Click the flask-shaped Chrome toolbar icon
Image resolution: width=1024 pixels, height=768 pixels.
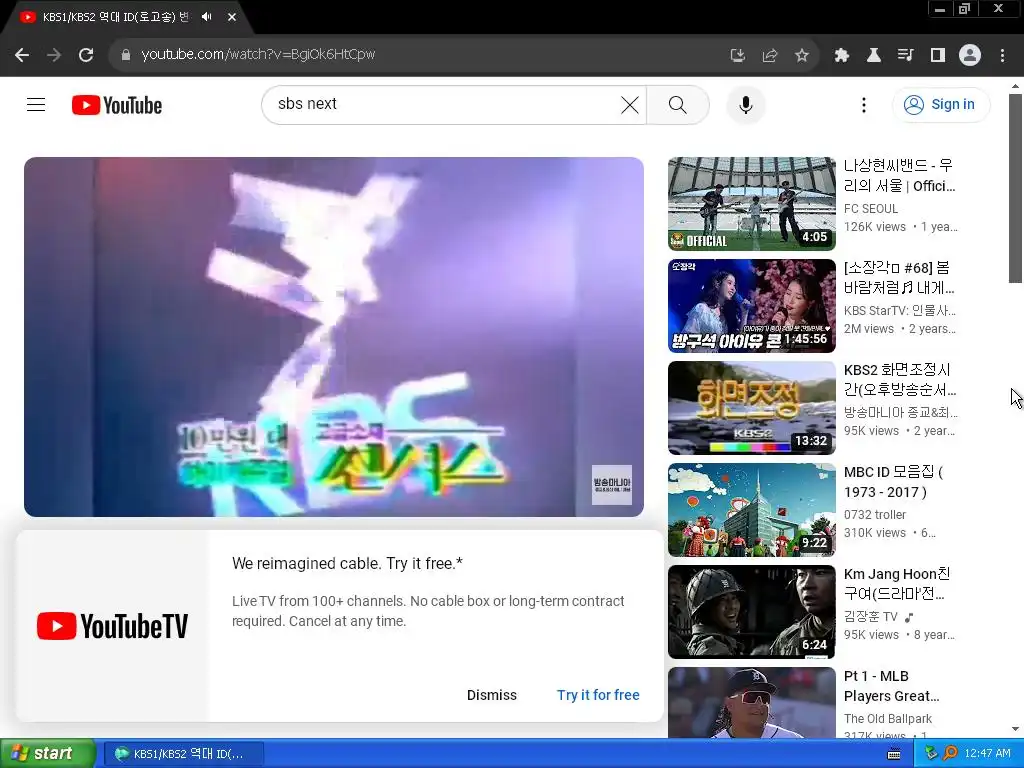[x=873, y=55]
